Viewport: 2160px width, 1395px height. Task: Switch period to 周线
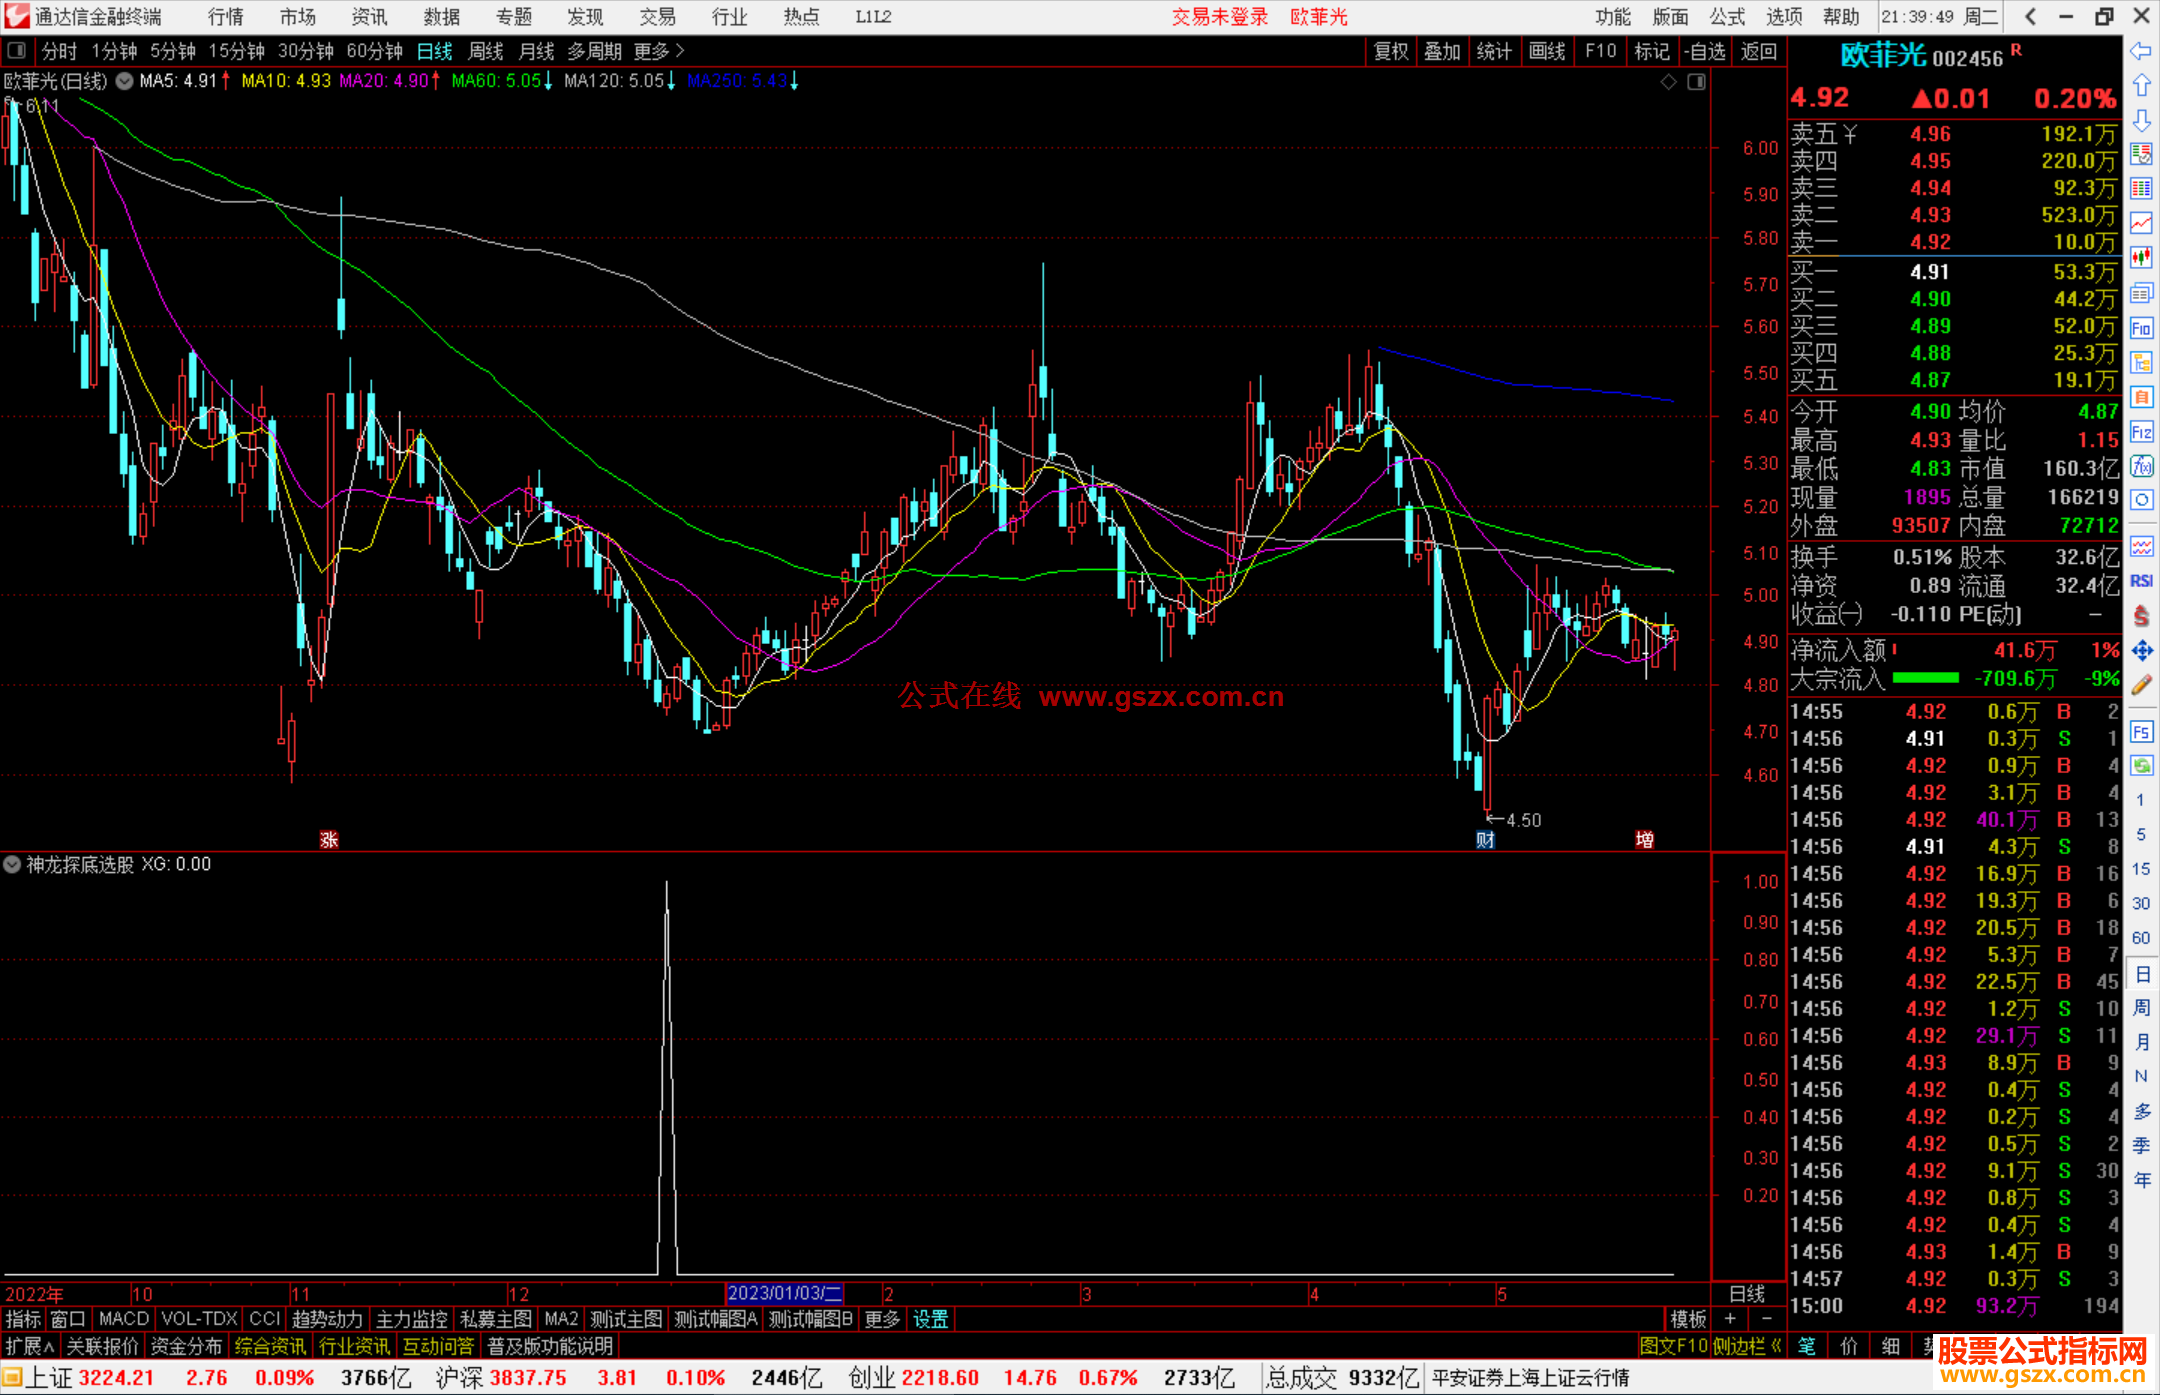point(486,51)
